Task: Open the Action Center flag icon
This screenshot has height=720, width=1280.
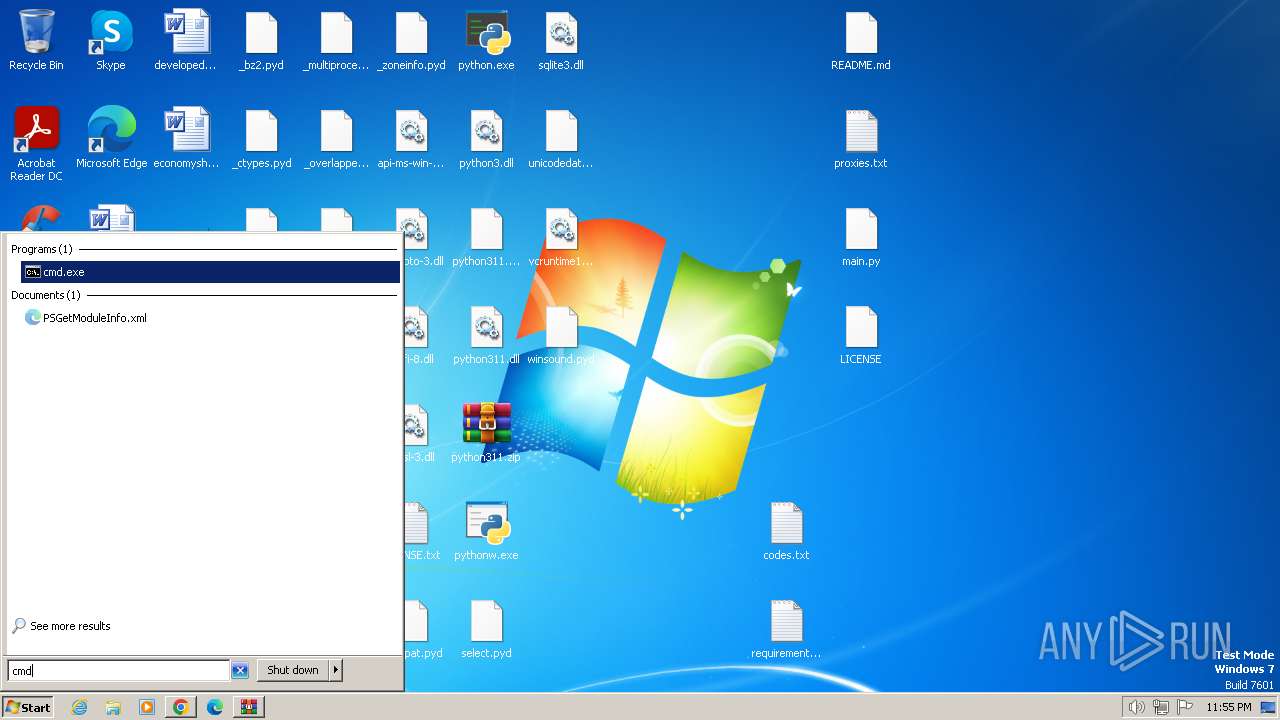Action: [x=1185, y=707]
